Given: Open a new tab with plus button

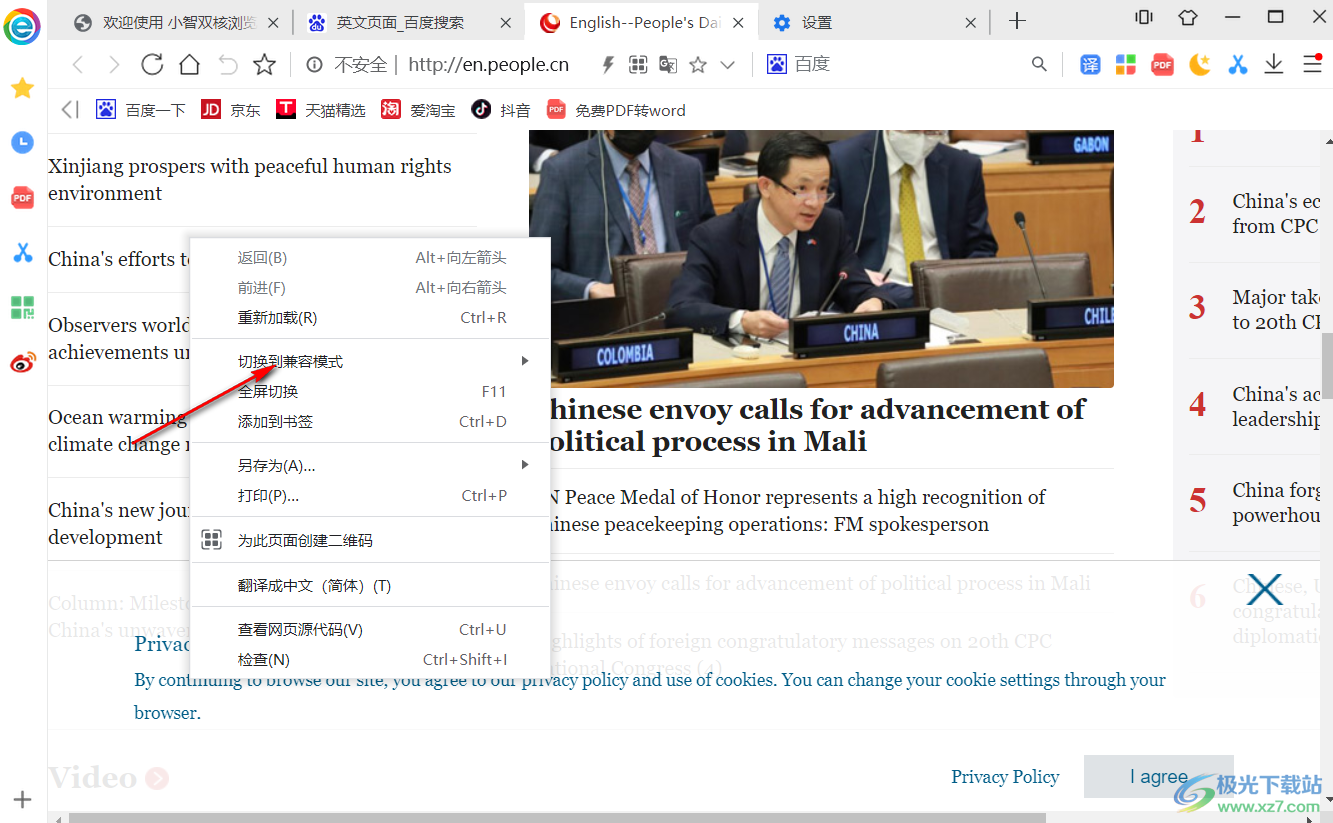Looking at the screenshot, I should (1017, 21).
